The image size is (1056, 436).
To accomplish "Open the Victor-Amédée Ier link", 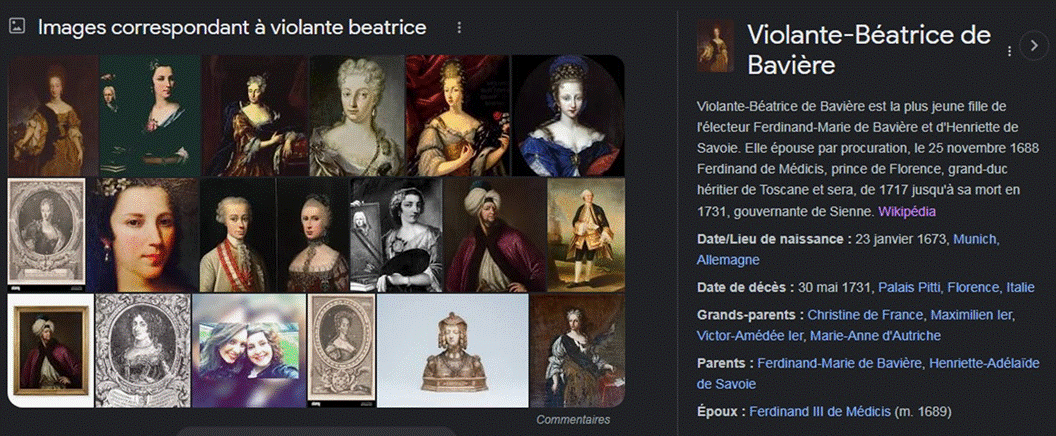I will coord(750,336).
